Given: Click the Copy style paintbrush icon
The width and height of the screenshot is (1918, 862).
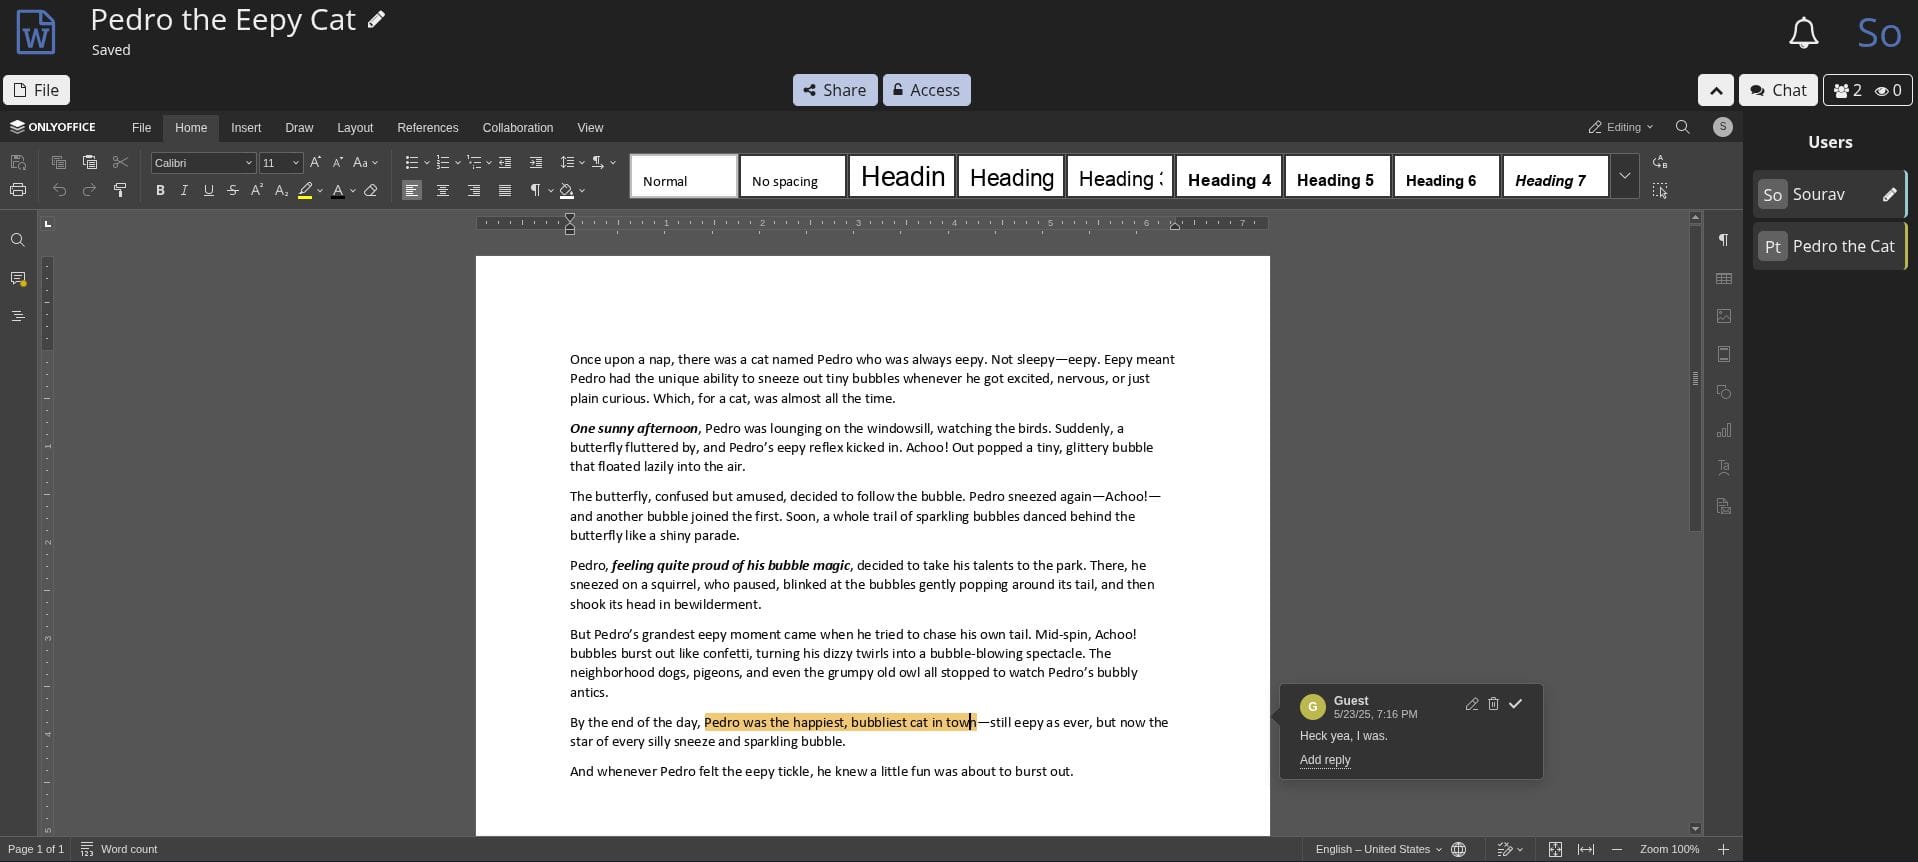Looking at the screenshot, I should pos(120,190).
